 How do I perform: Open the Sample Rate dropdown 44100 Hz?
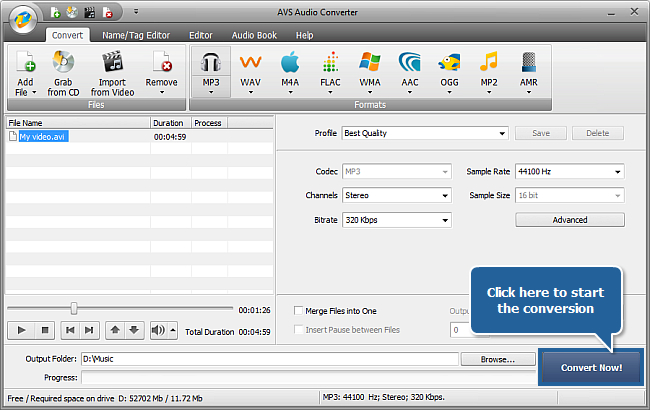pyautogui.click(x=570, y=172)
